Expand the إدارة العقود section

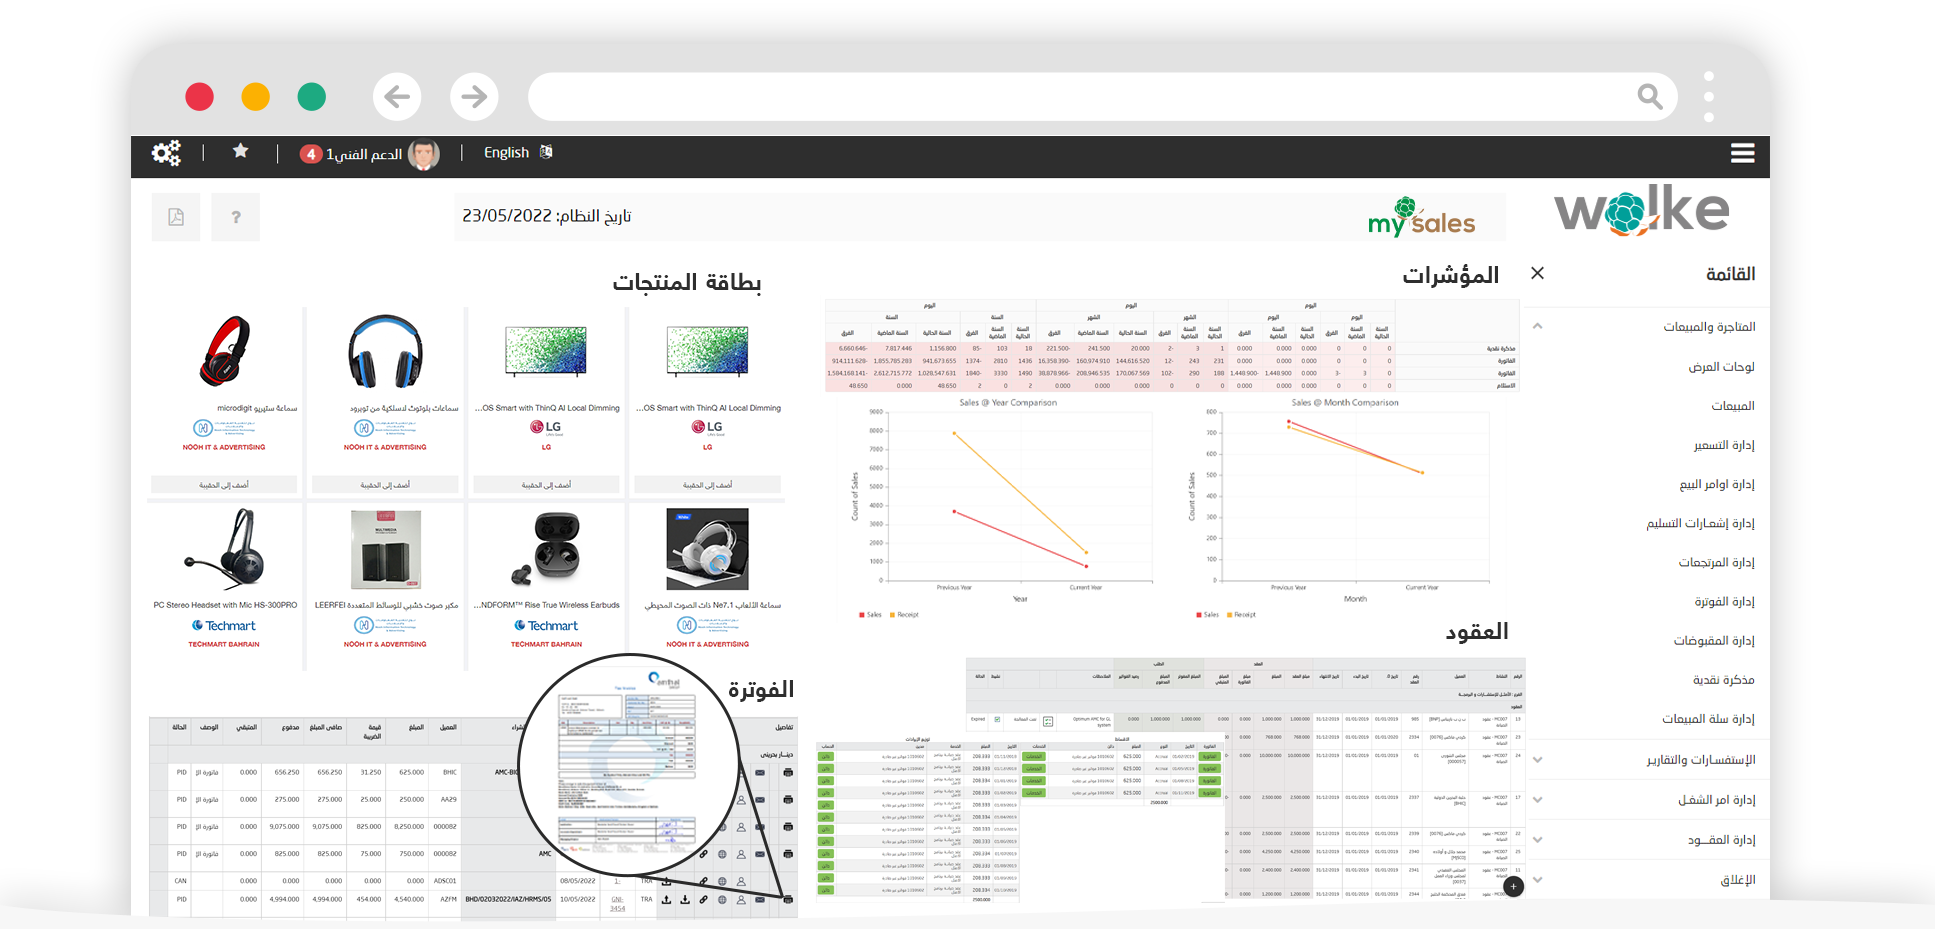1537,840
